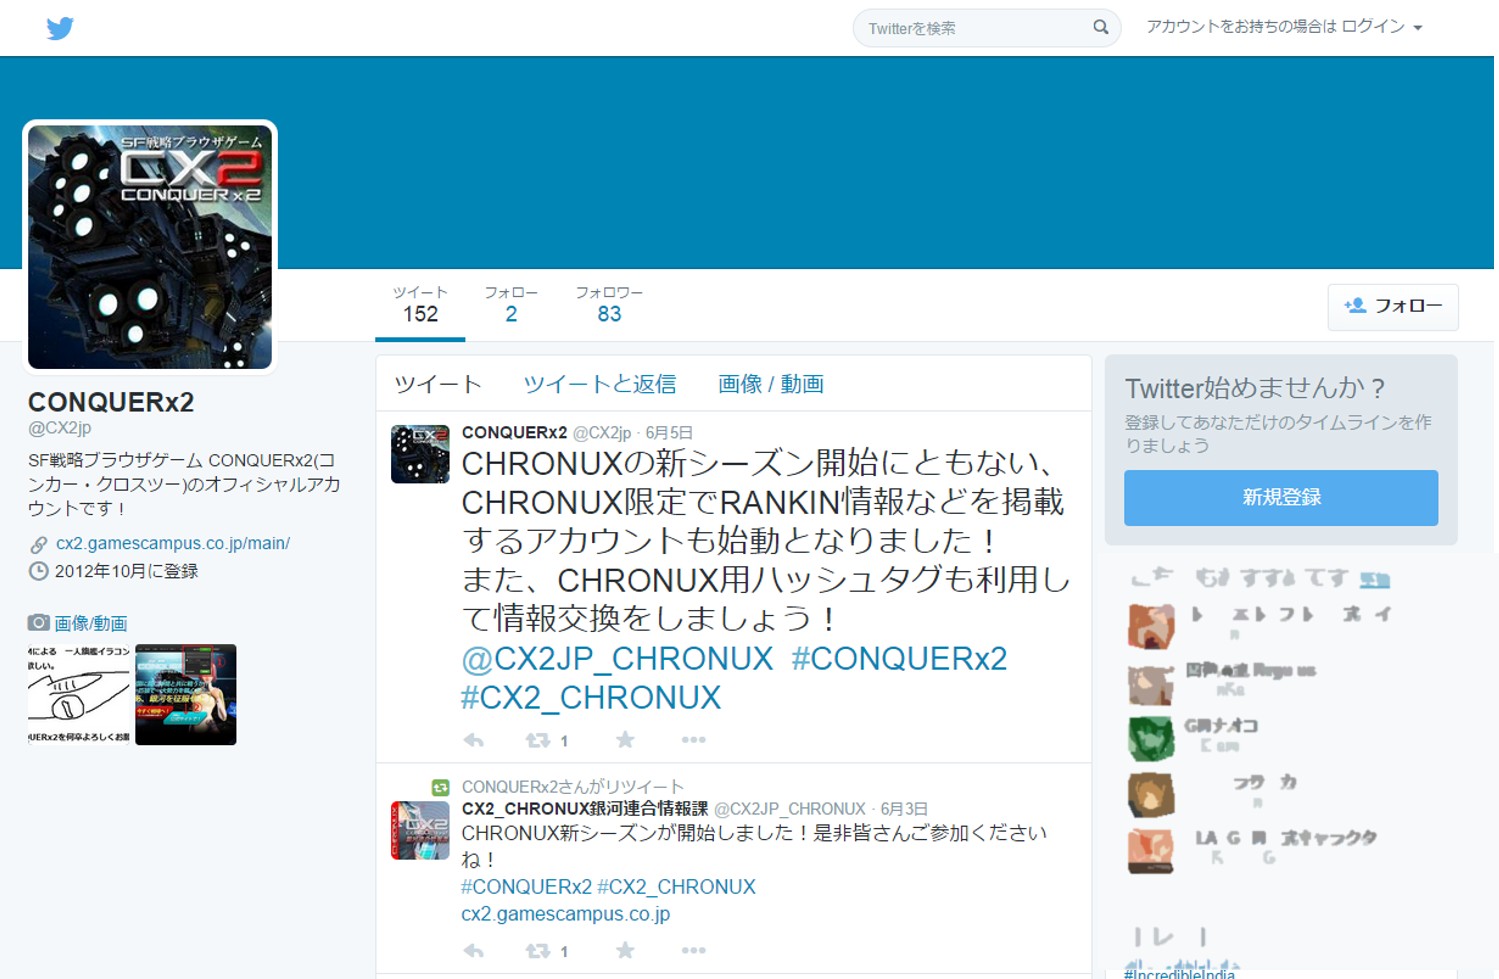Open the cx2.gamescampus.co.jp link in the 6月3日 tweet

pos(566,914)
